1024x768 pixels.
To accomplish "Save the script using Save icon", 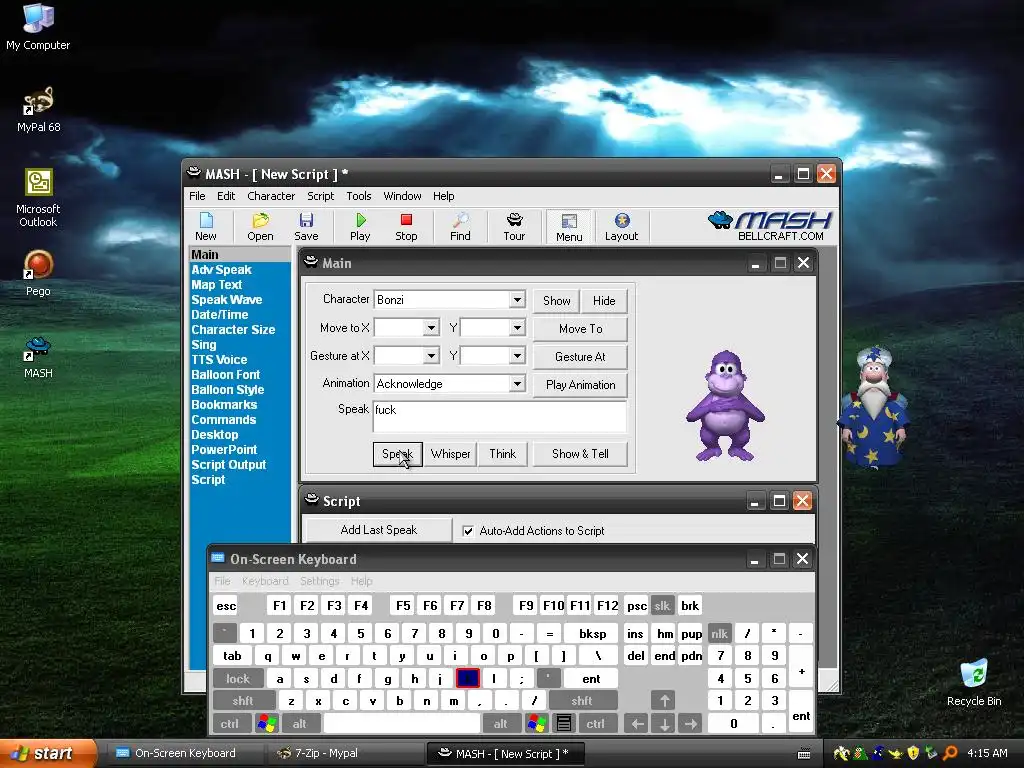I will 306,227.
